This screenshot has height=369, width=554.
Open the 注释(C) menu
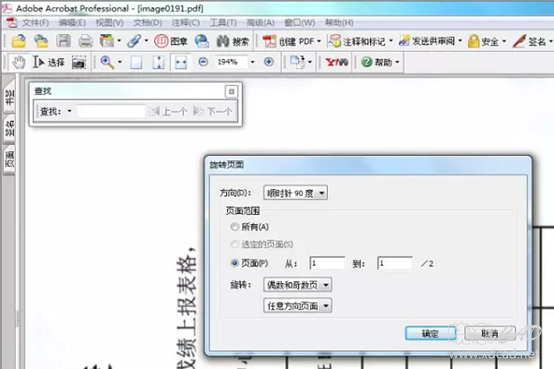(x=185, y=23)
